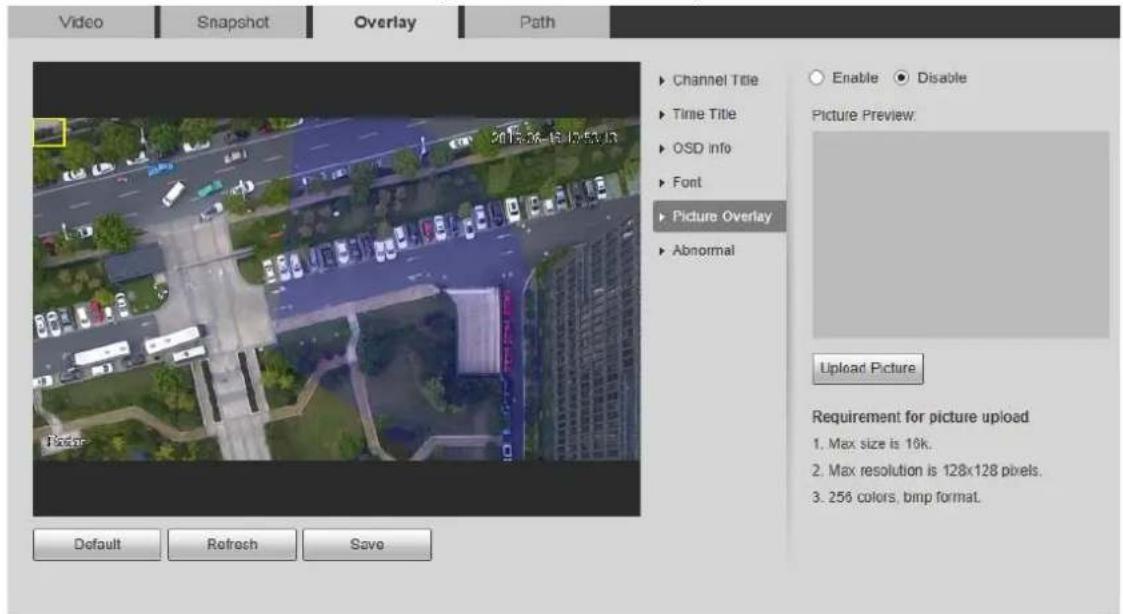Select the yellow overlay box in the video
Image resolution: width=1123 pixels, height=614 pixels.
pyautogui.click(x=49, y=133)
